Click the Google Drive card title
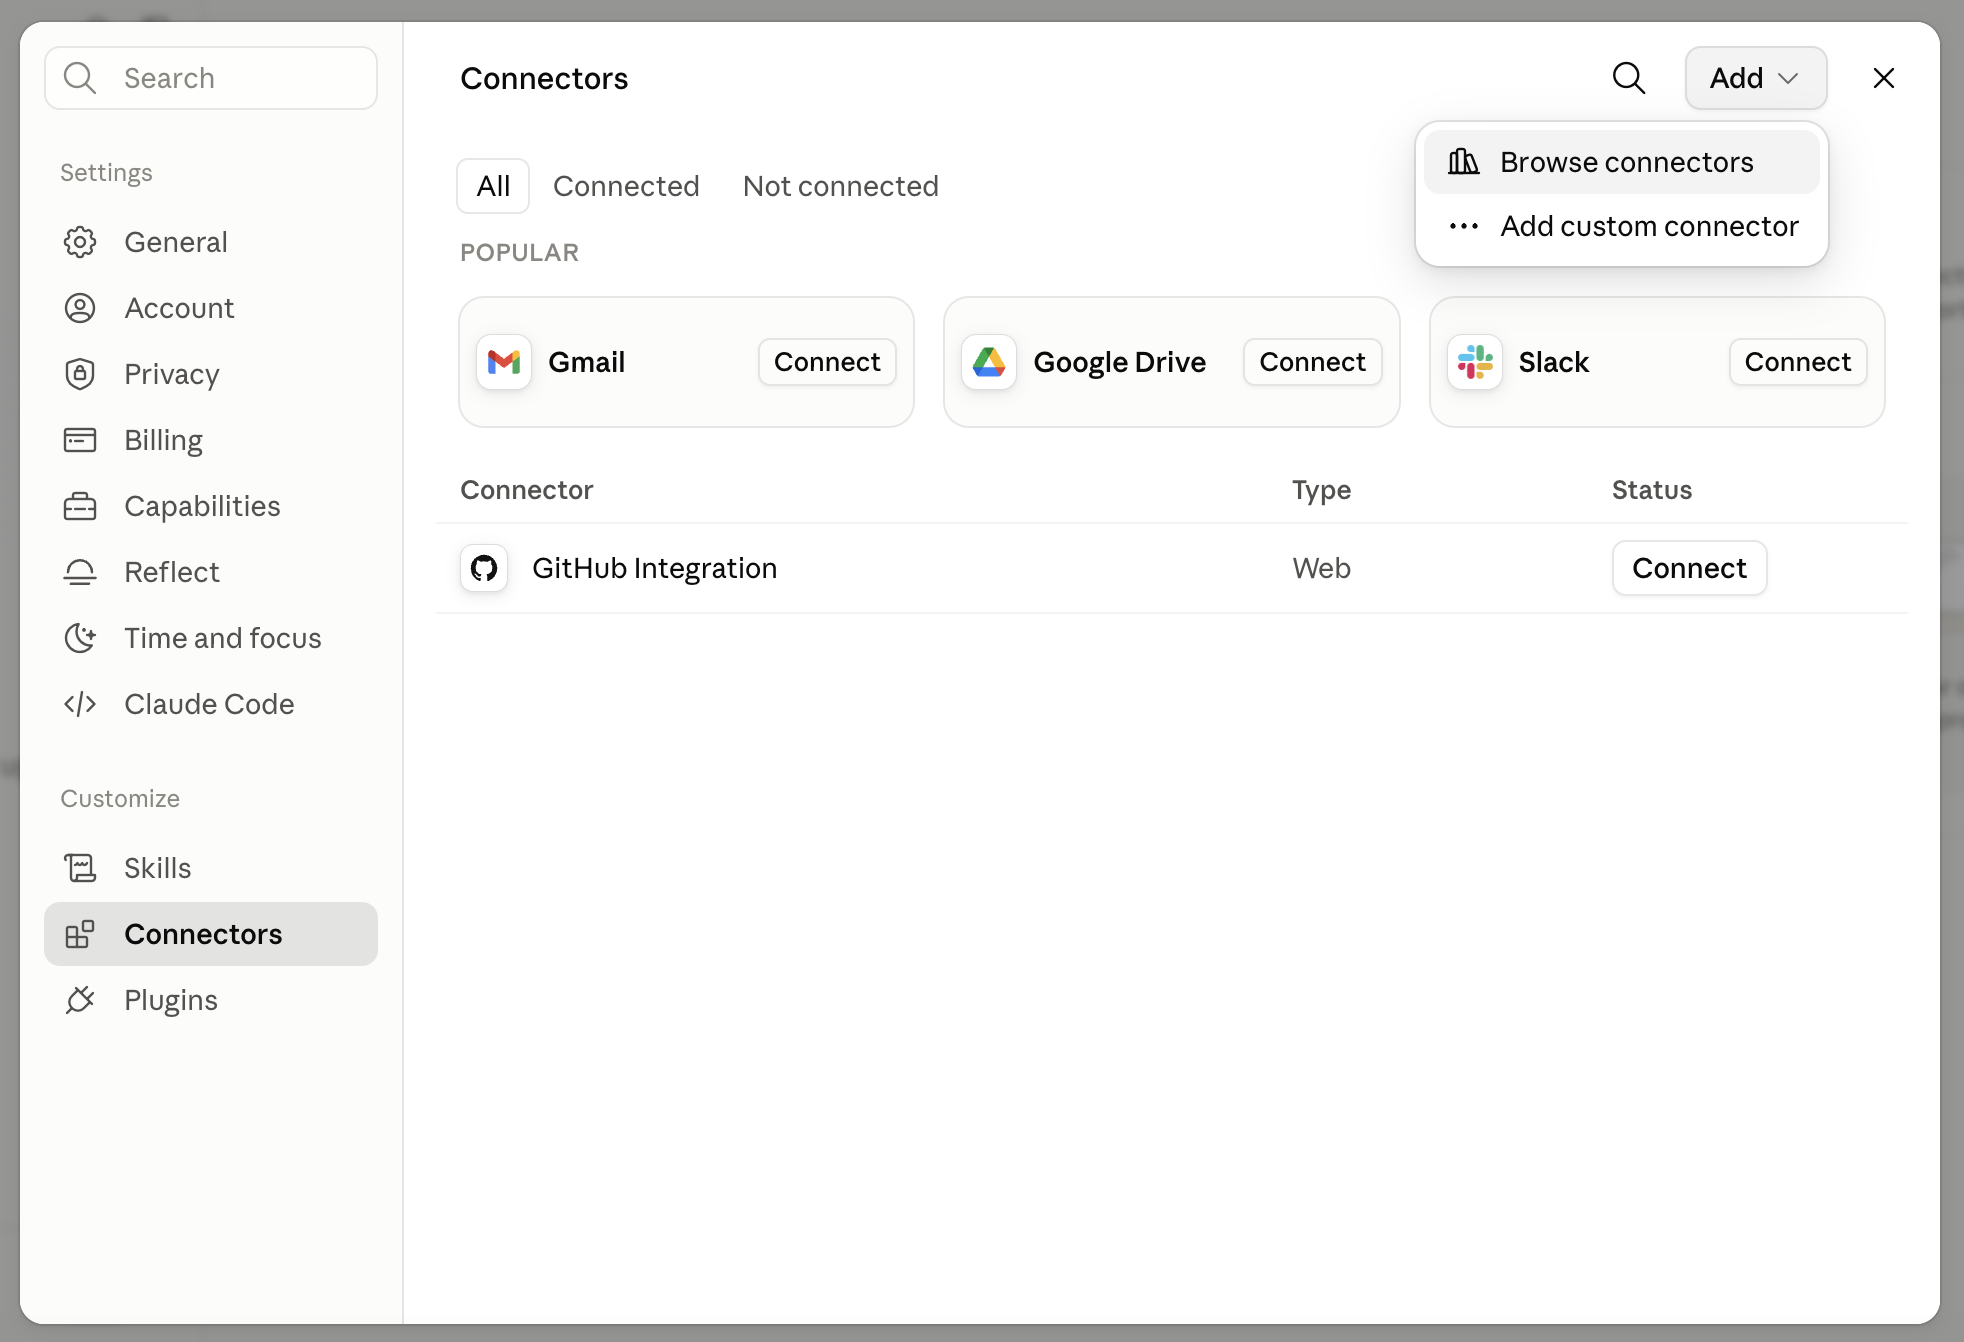 [x=1119, y=362]
